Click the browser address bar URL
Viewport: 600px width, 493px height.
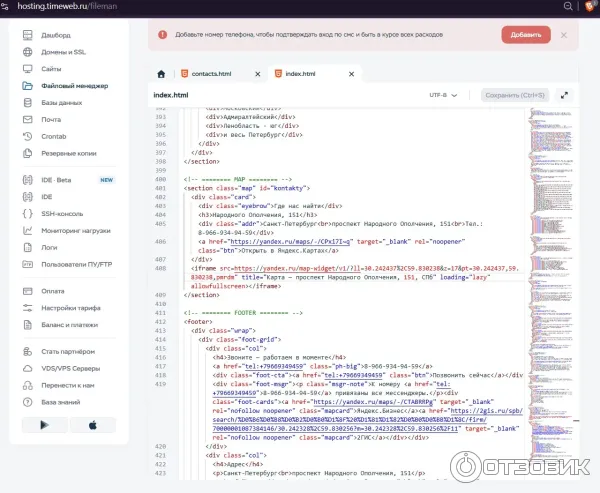coord(67,6)
